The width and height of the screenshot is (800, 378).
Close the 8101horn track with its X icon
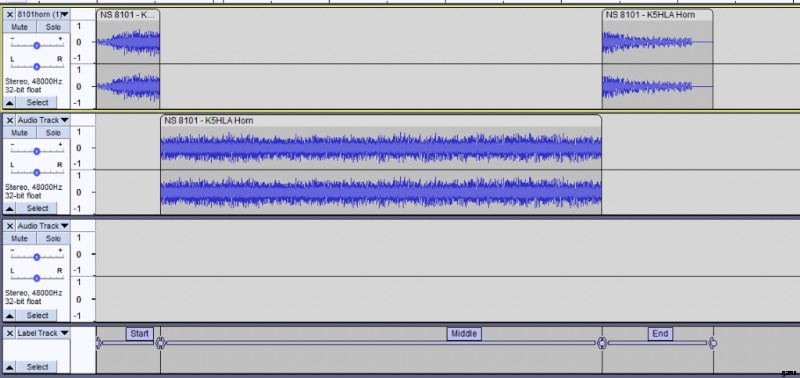tap(9, 14)
